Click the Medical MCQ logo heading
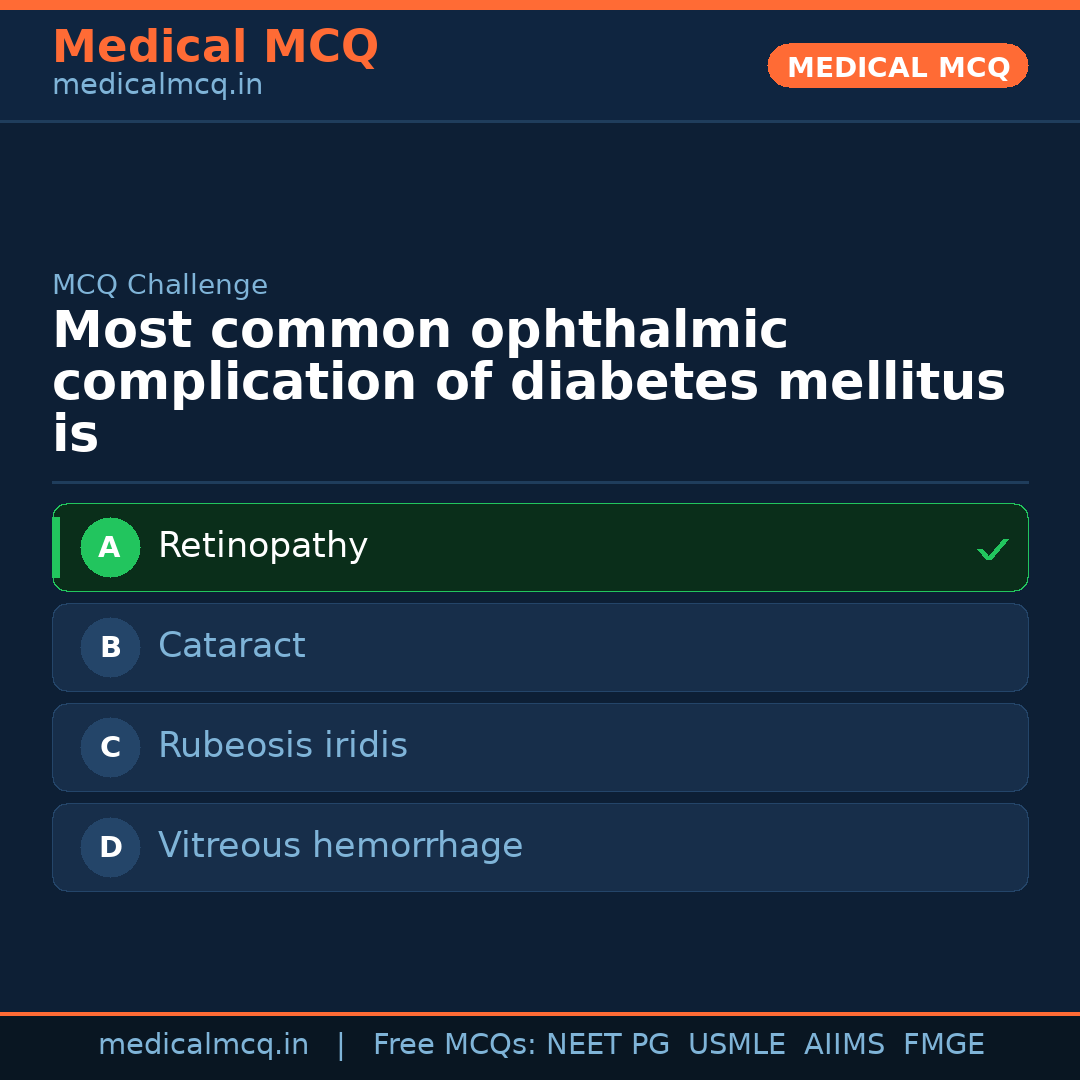Image resolution: width=1080 pixels, height=1080 pixels. point(215,46)
